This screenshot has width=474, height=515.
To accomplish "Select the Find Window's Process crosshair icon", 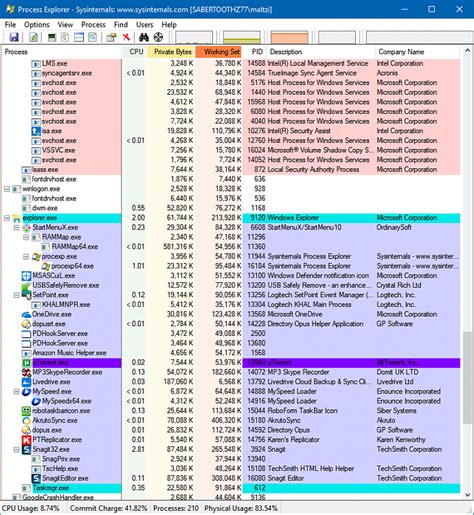I will (158, 37).
